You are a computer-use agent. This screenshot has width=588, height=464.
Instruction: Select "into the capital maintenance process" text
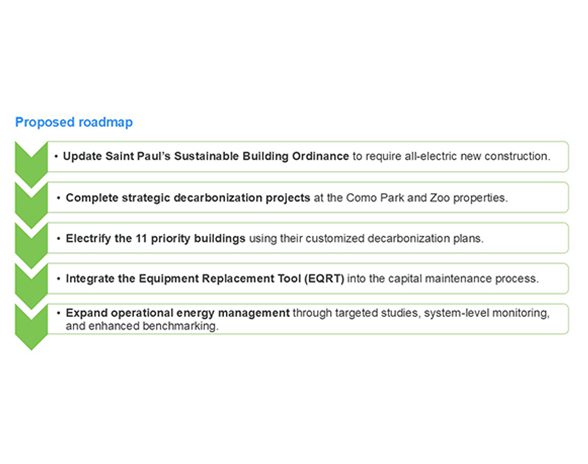point(443,278)
